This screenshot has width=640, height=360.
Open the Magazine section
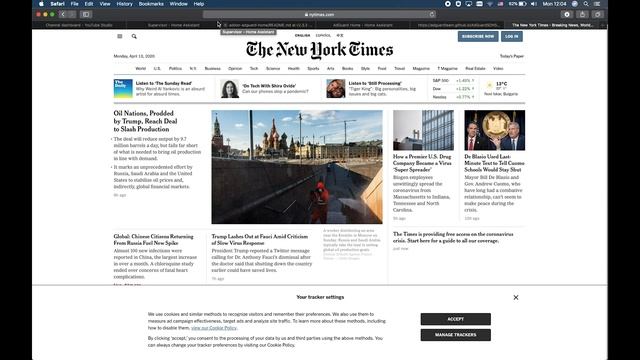(x=421, y=69)
